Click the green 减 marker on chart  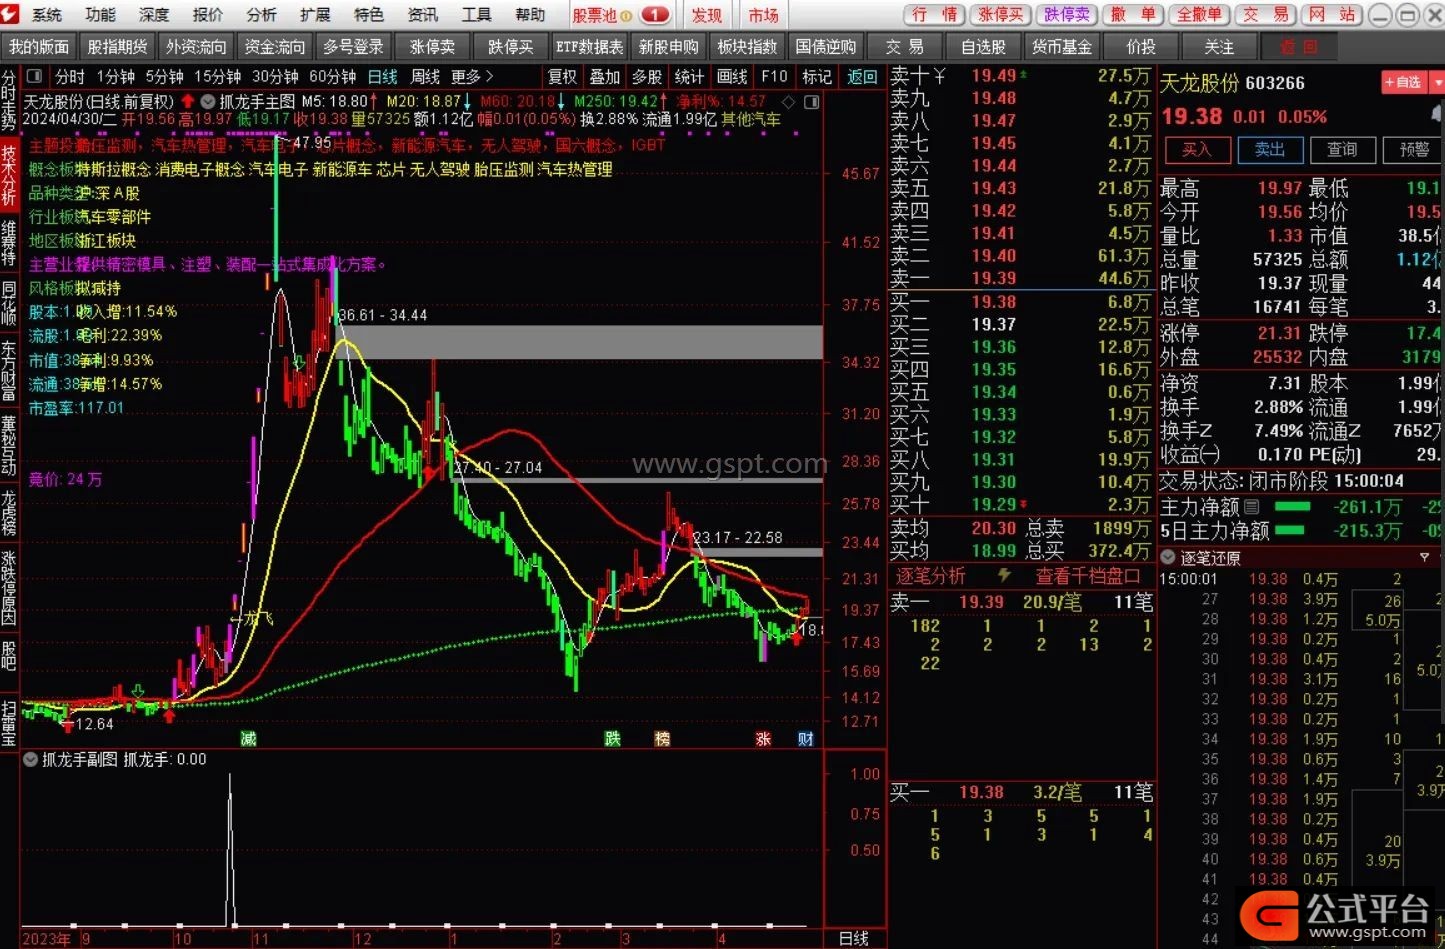(248, 738)
